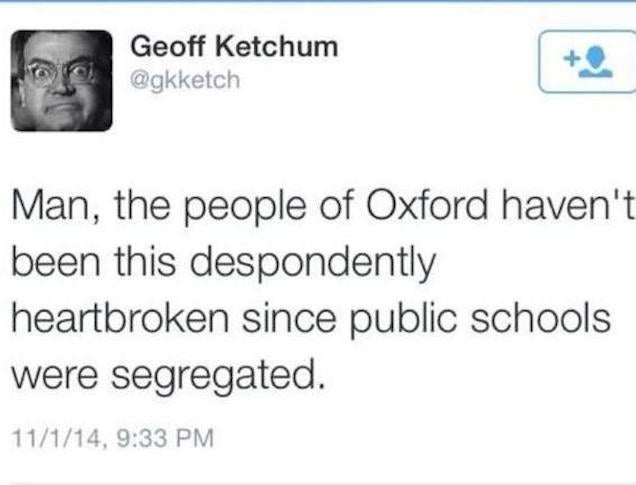The image size is (636, 485).
Task: Click the word "Man," starting the tweet
Action: tap(50, 207)
